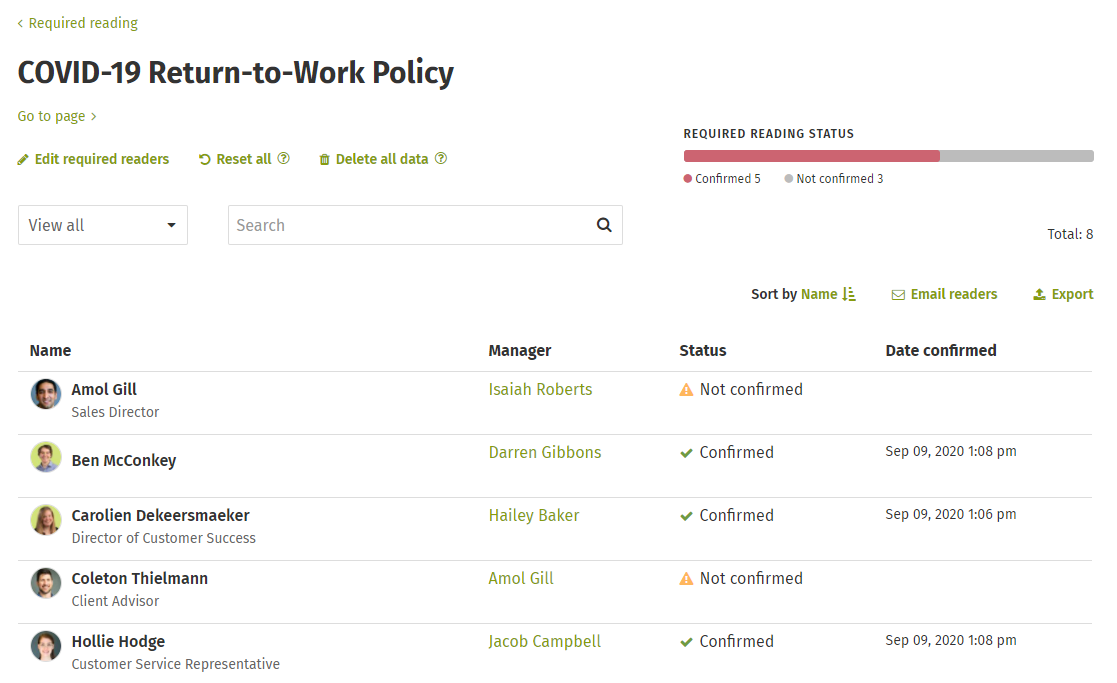Screen dimensions: 1117x683
Task: Focus the Search input field
Action: pos(410,225)
